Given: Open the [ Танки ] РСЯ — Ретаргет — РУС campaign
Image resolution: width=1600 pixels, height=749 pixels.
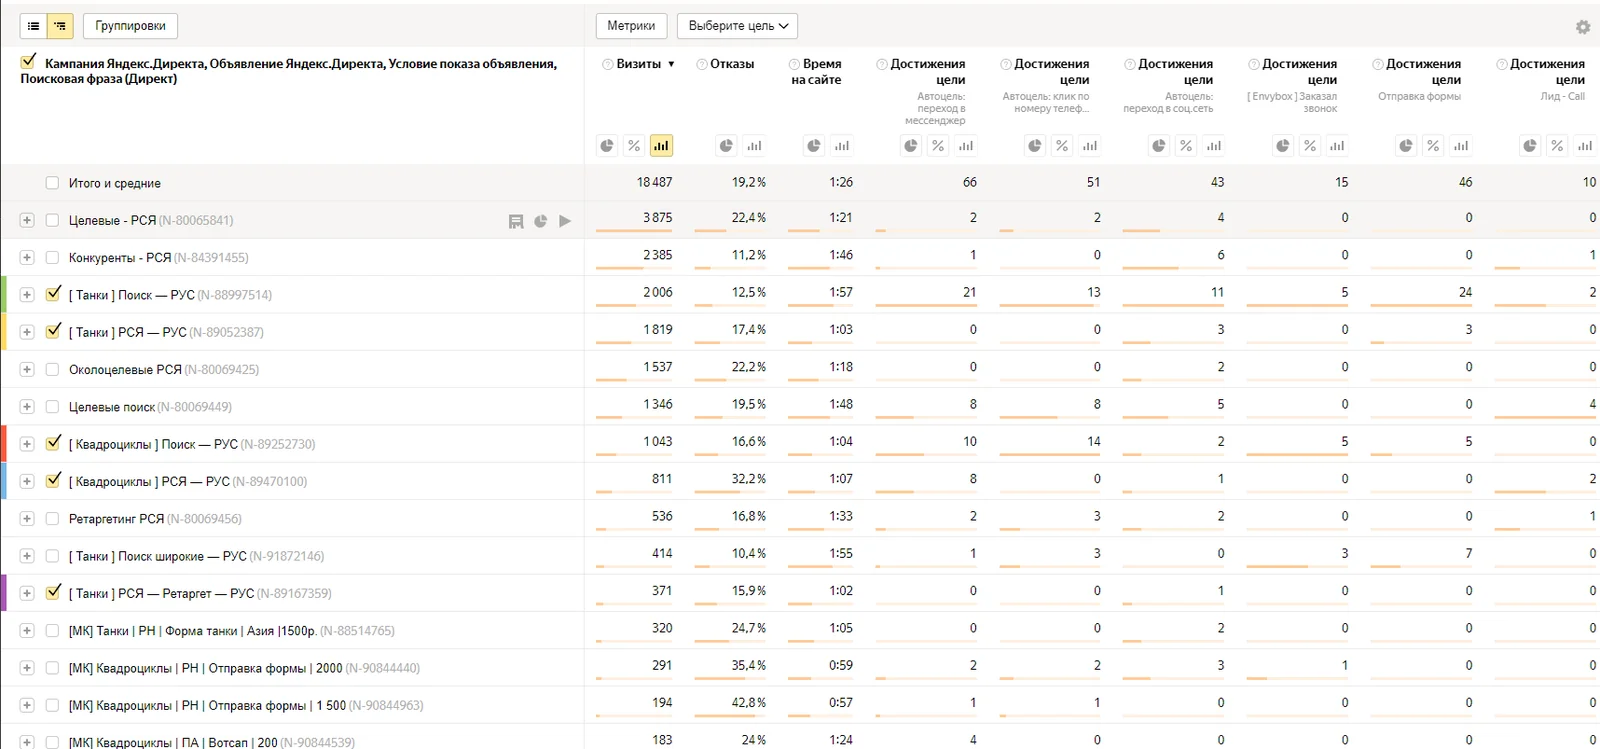Looking at the screenshot, I should [161, 594].
